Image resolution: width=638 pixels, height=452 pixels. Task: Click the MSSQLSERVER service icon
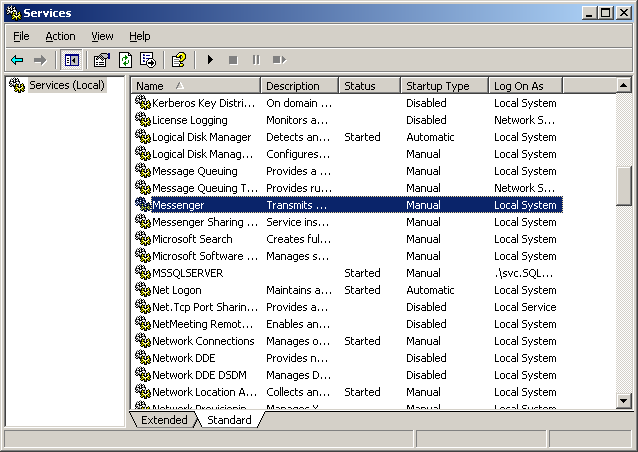143,273
